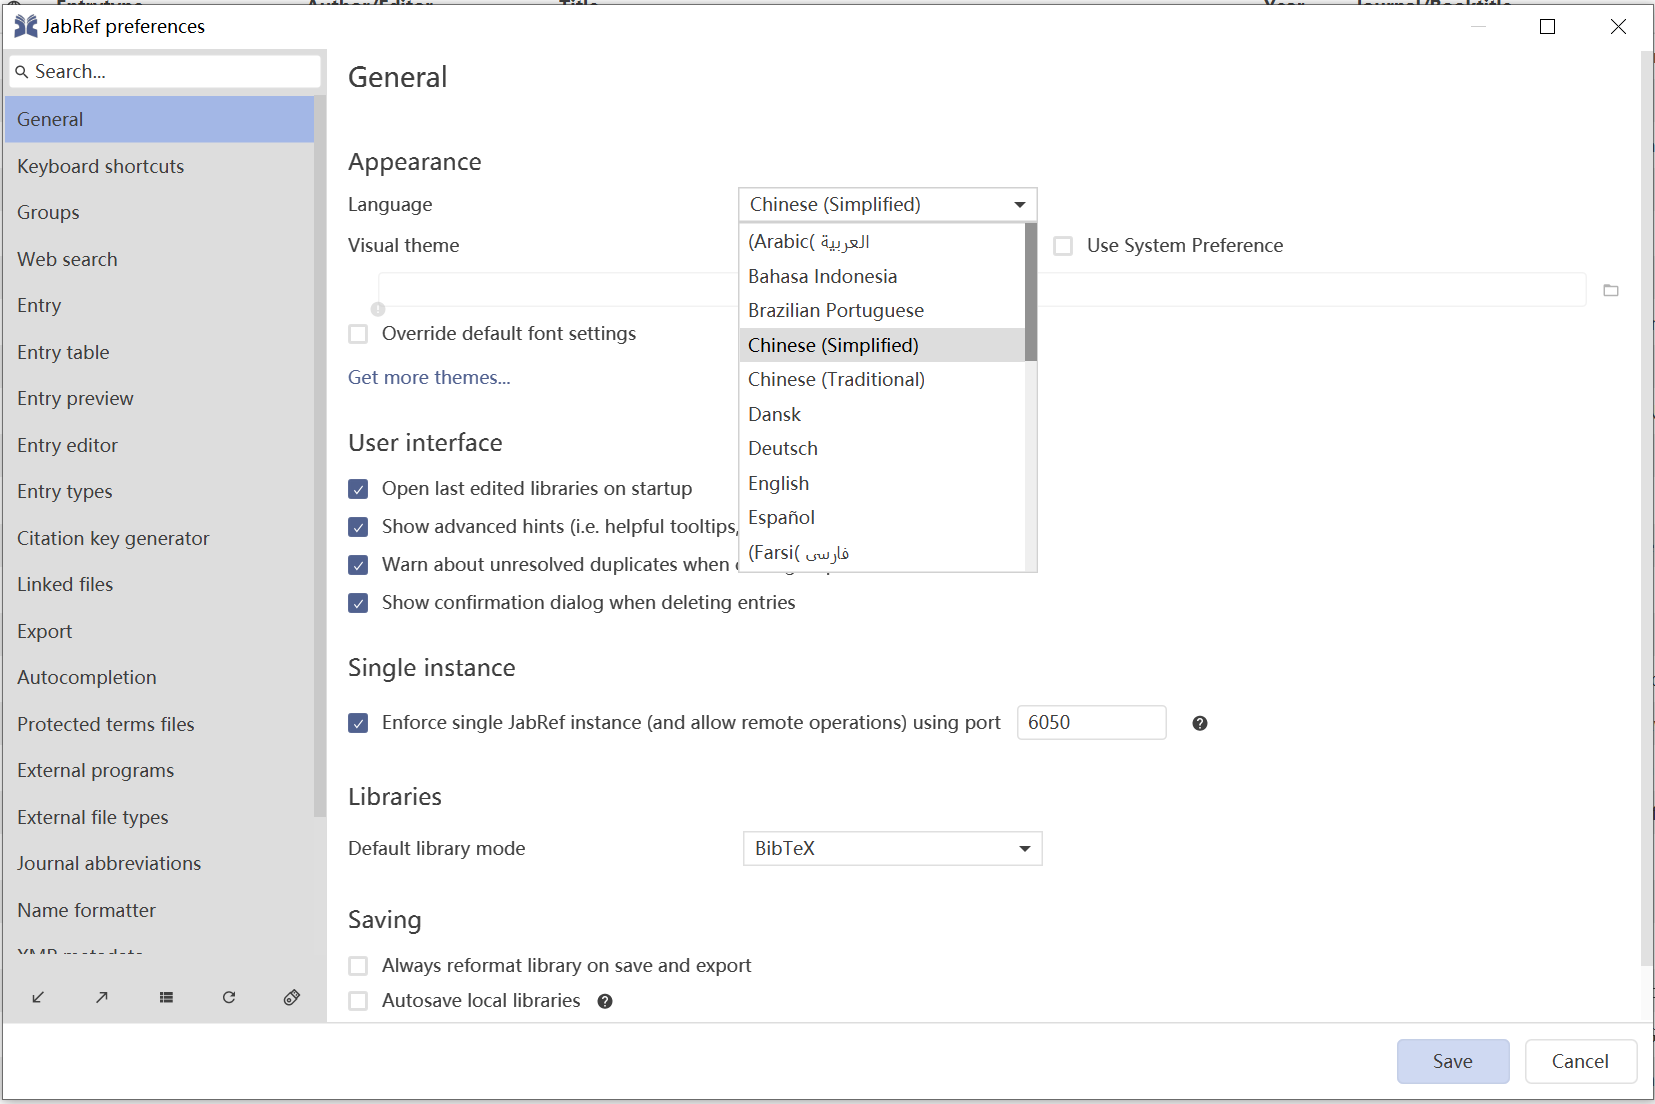
Task: Click the folder icon to browse theme file
Action: pyautogui.click(x=1610, y=290)
